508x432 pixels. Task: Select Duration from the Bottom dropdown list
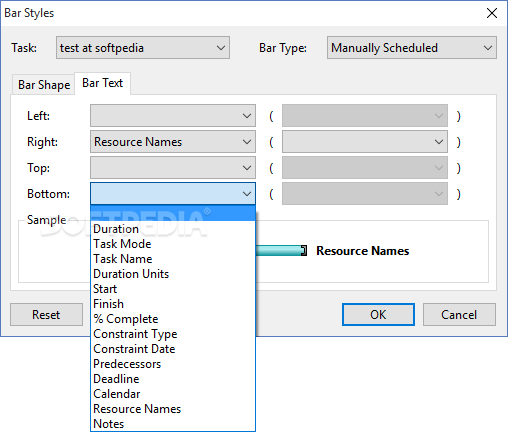pyautogui.click(x=173, y=229)
